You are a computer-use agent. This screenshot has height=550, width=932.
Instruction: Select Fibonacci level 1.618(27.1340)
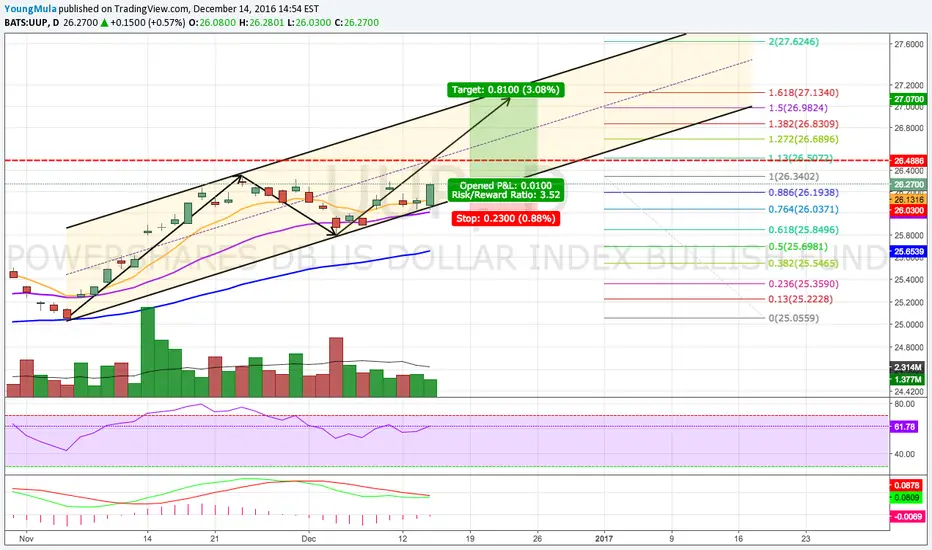pos(804,93)
